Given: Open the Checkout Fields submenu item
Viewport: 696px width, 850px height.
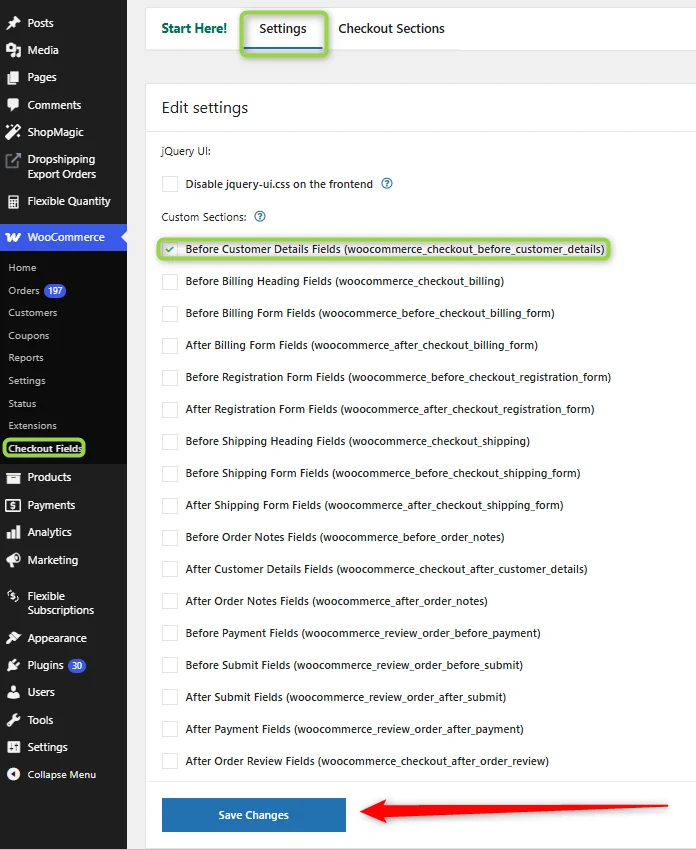Looking at the screenshot, I should 44,448.
